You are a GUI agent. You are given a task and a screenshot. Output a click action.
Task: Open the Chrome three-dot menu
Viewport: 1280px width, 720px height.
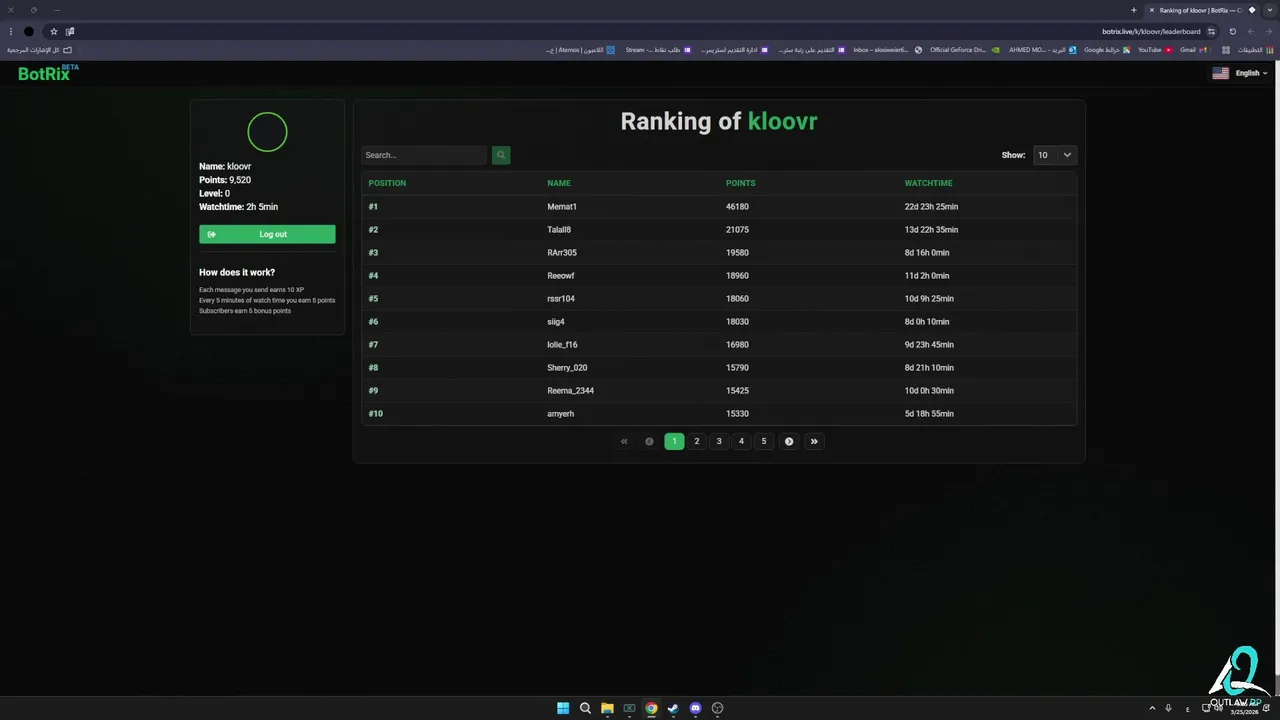click(10, 31)
